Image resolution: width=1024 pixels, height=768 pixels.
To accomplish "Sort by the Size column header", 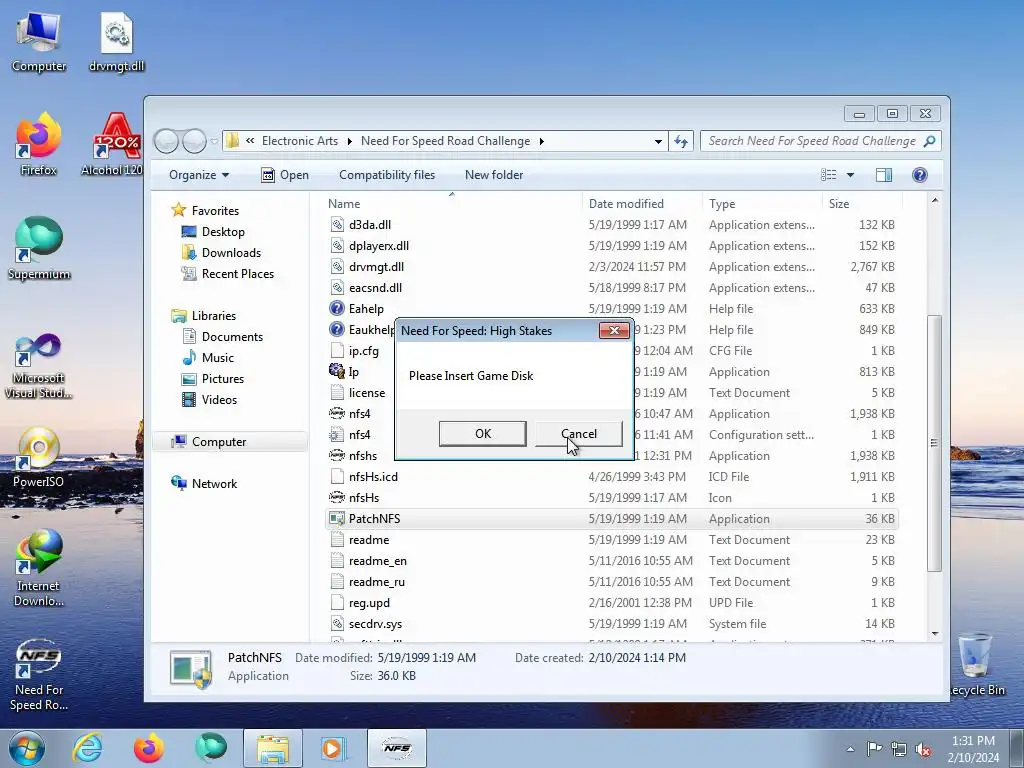I will point(861,204).
